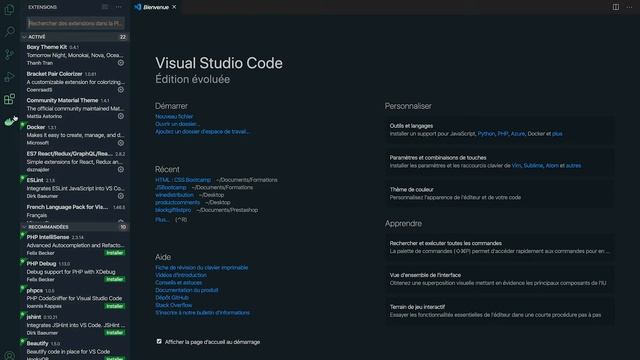Viewport: 640px width, 360px height.
Task: Click 'autres' keybindings link
Action: click(x=573, y=166)
